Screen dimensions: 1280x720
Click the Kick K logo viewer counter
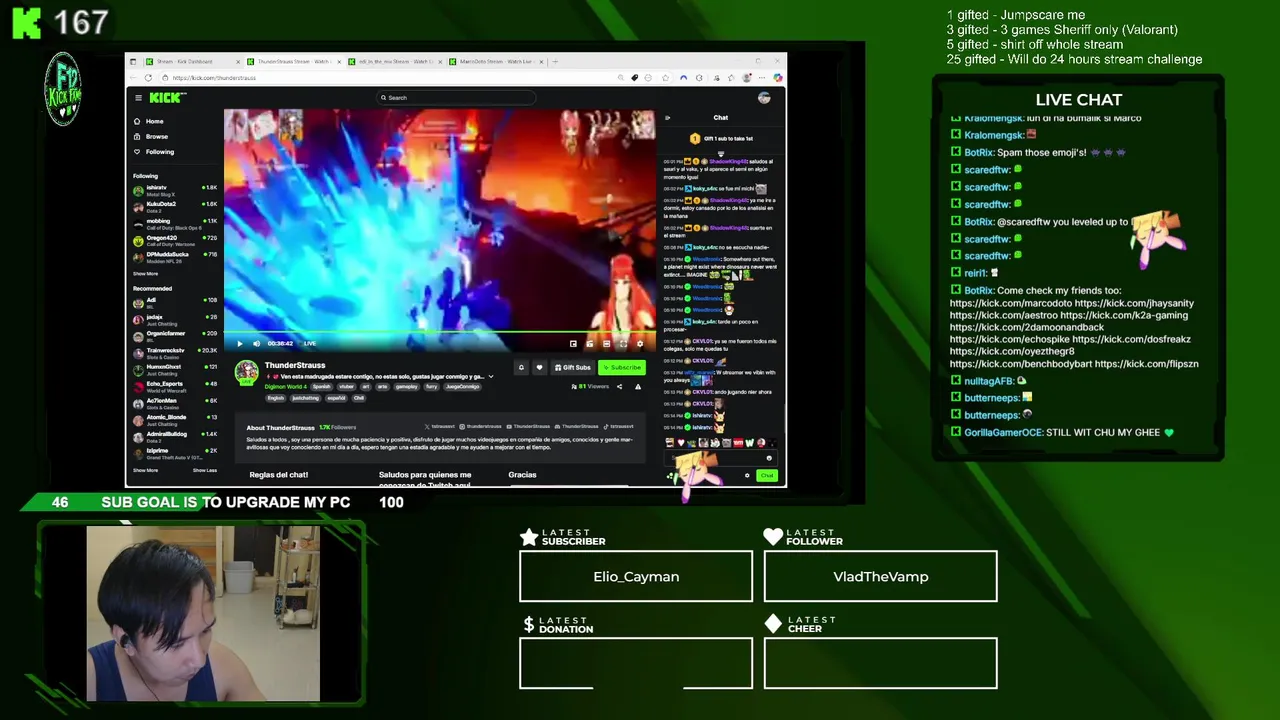[60, 22]
